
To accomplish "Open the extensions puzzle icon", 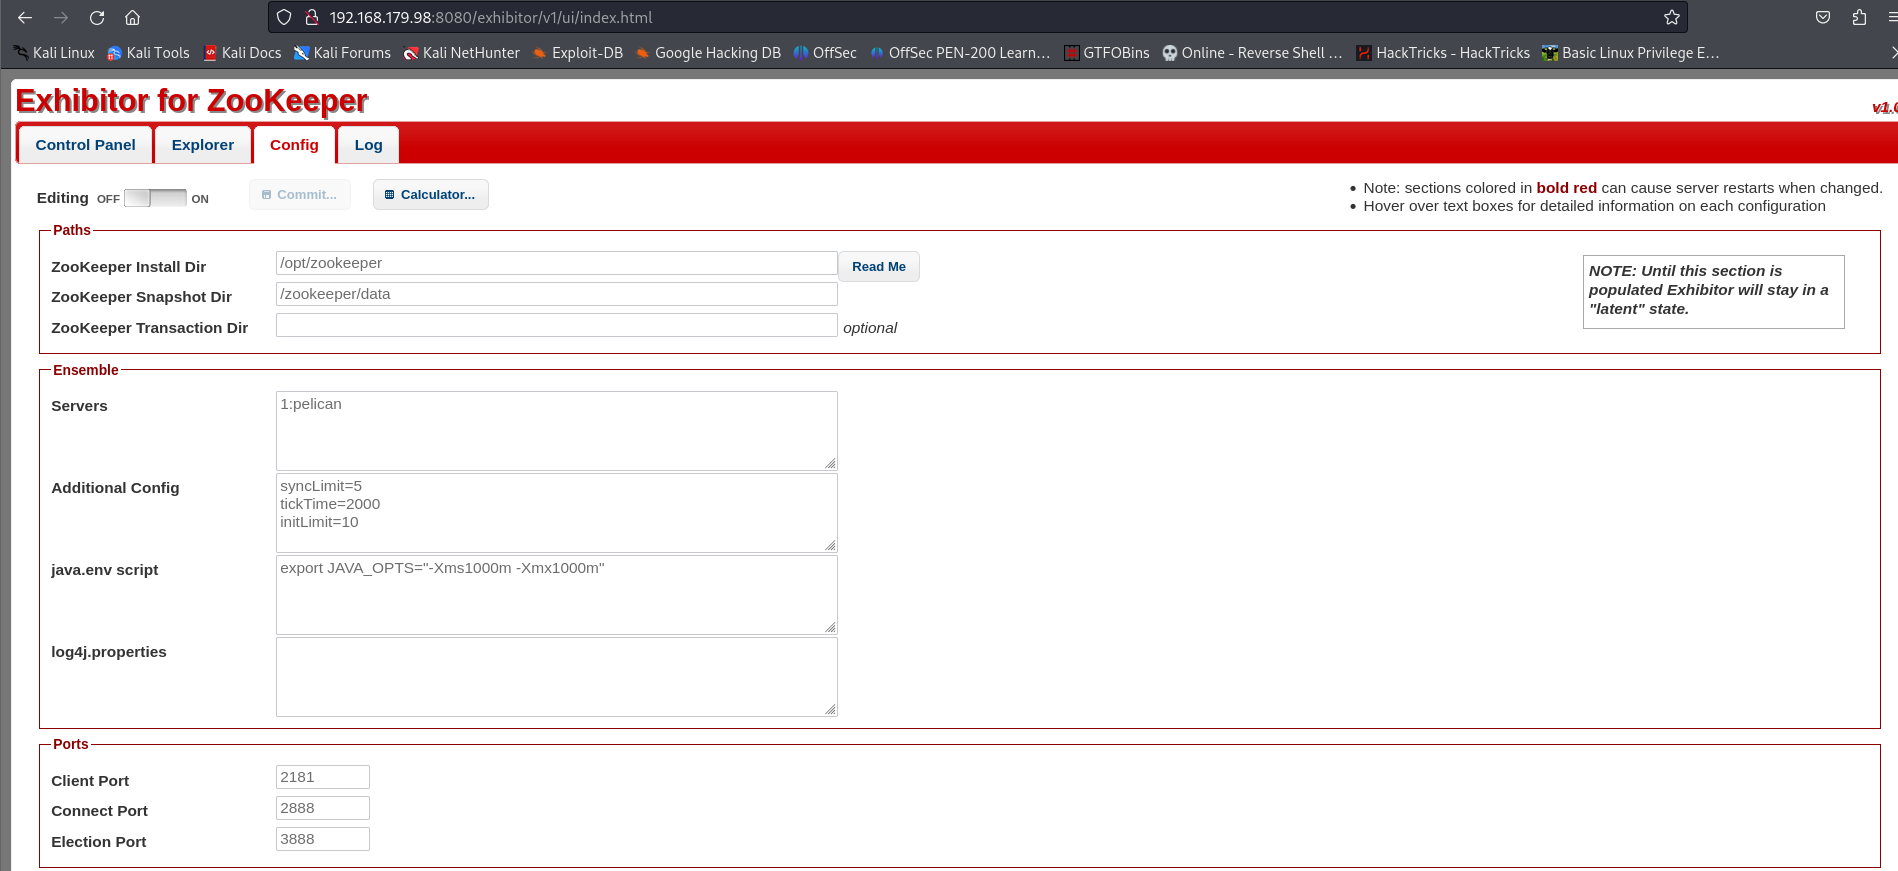I will coord(1859,17).
